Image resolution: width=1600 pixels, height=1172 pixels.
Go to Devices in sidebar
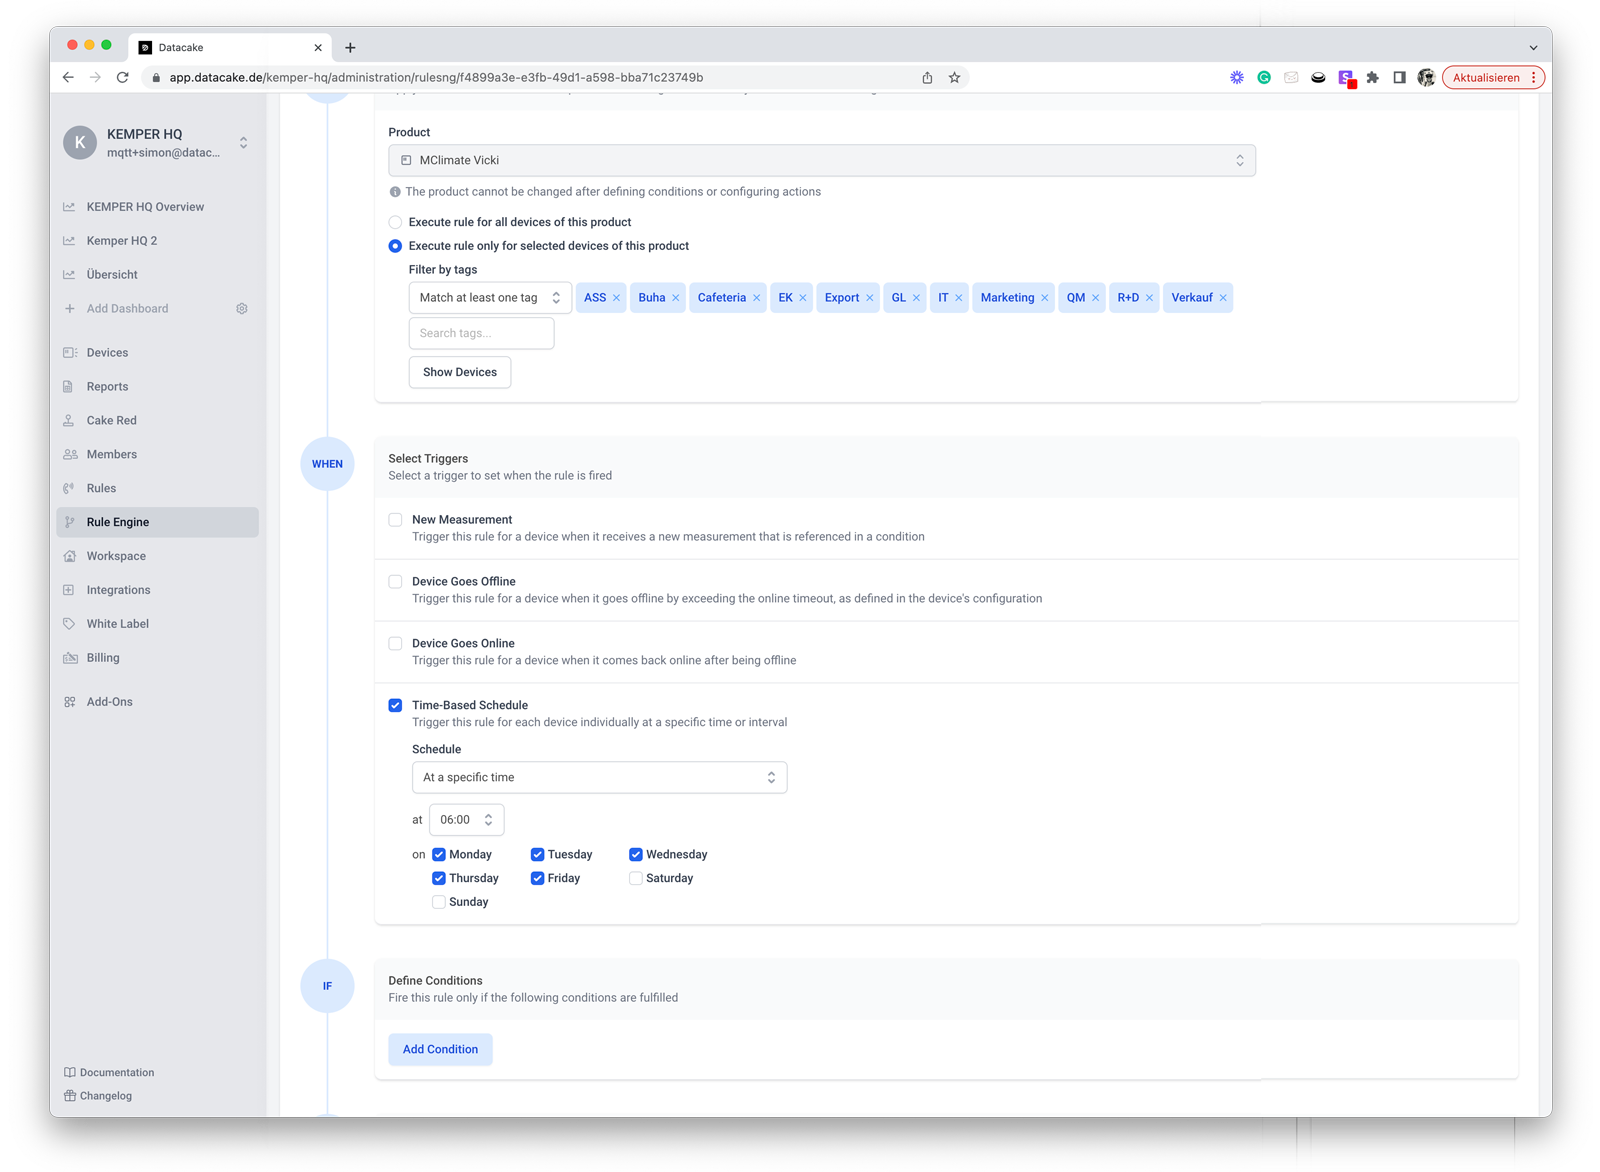pos(107,353)
